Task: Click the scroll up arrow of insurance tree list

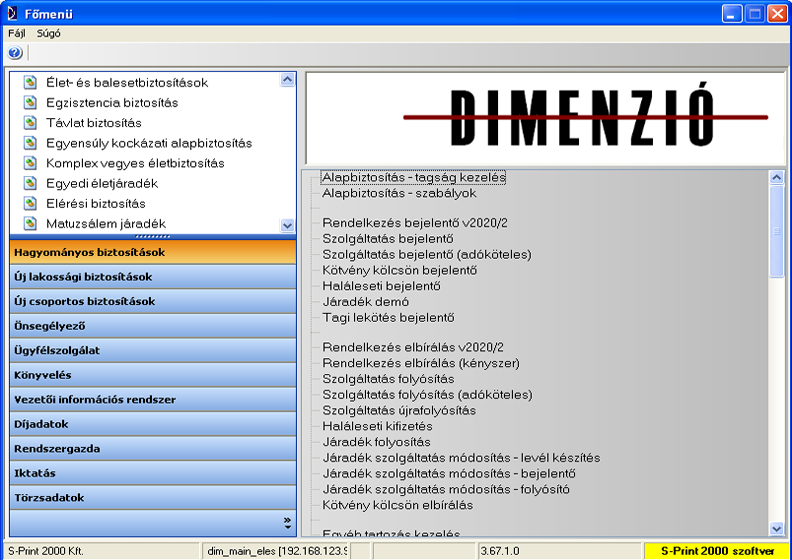Action: (288, 79)
